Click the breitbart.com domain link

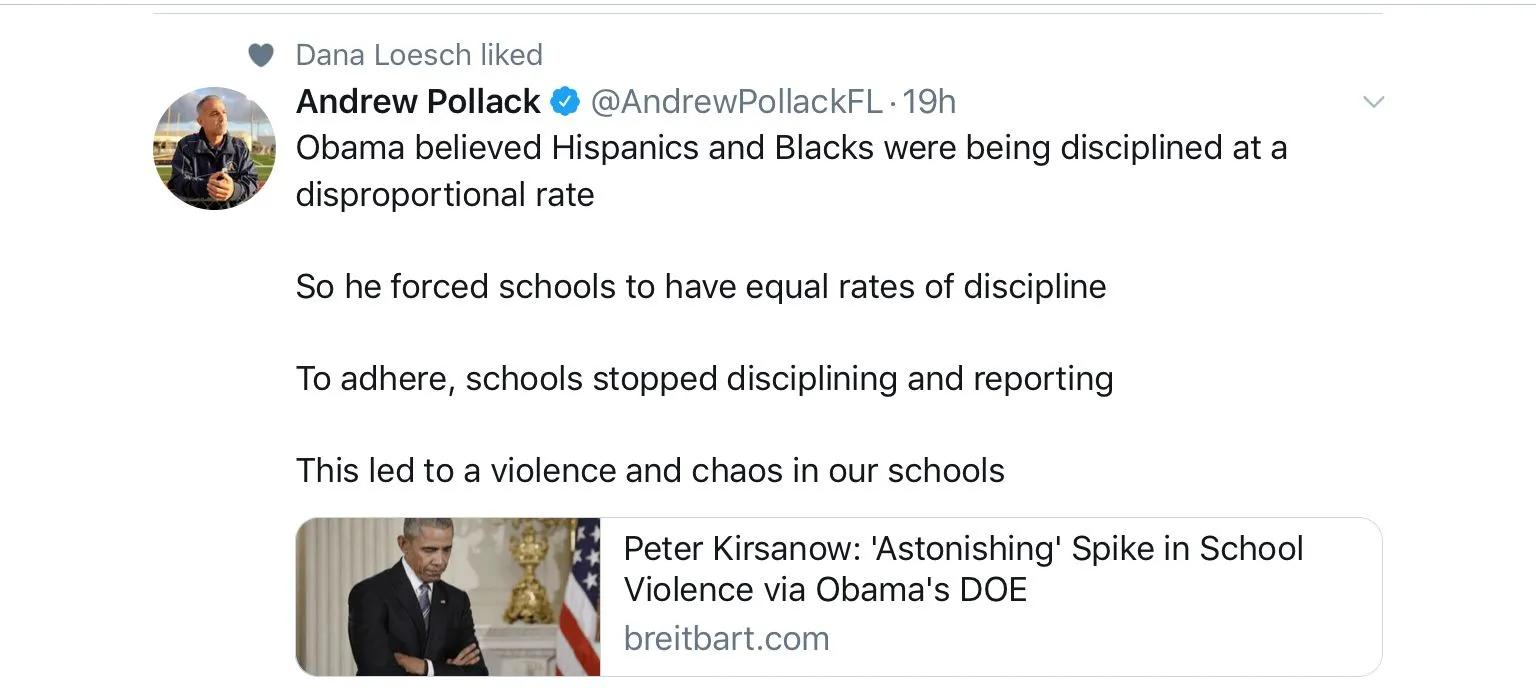tap(726, 638)
